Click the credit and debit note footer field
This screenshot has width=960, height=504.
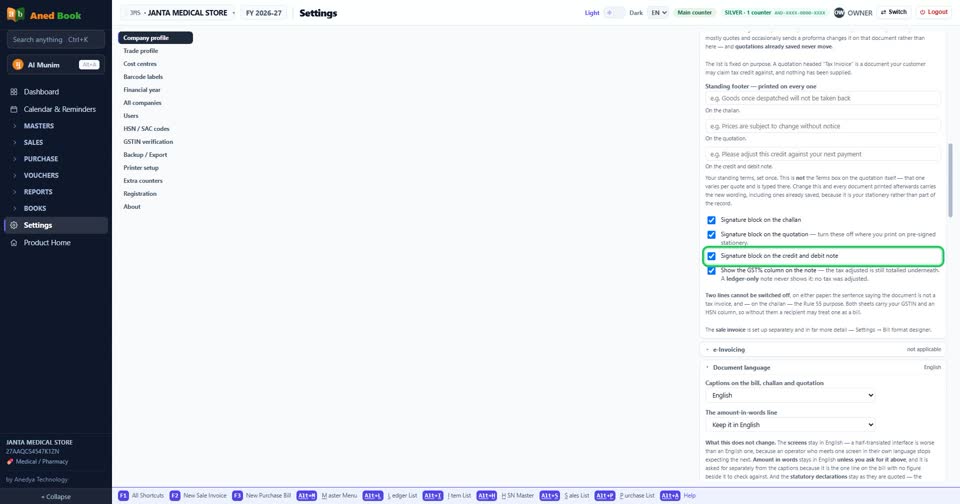(822, 154)
